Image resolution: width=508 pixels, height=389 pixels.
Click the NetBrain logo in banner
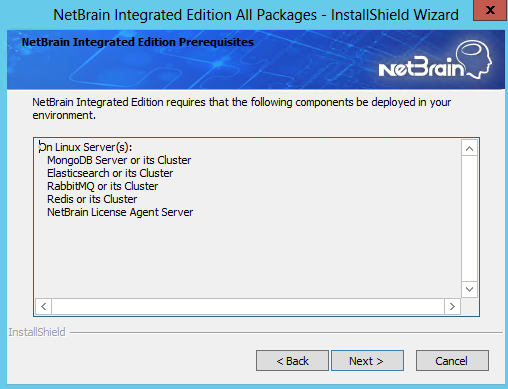click(x=435, y=60)
